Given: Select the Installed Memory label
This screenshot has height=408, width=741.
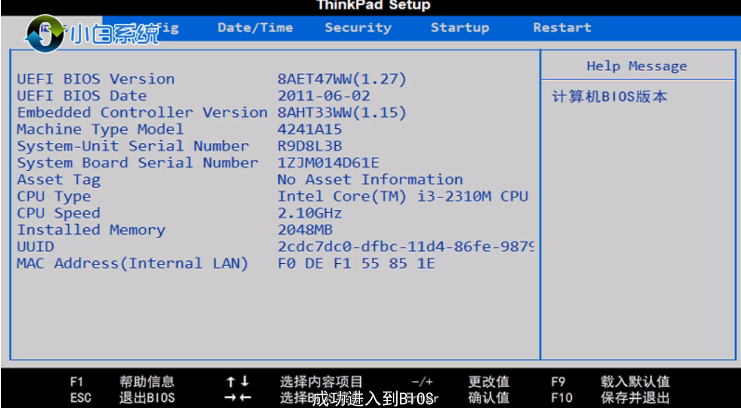Looking at the screenshot, I should [x=91, y=230].
